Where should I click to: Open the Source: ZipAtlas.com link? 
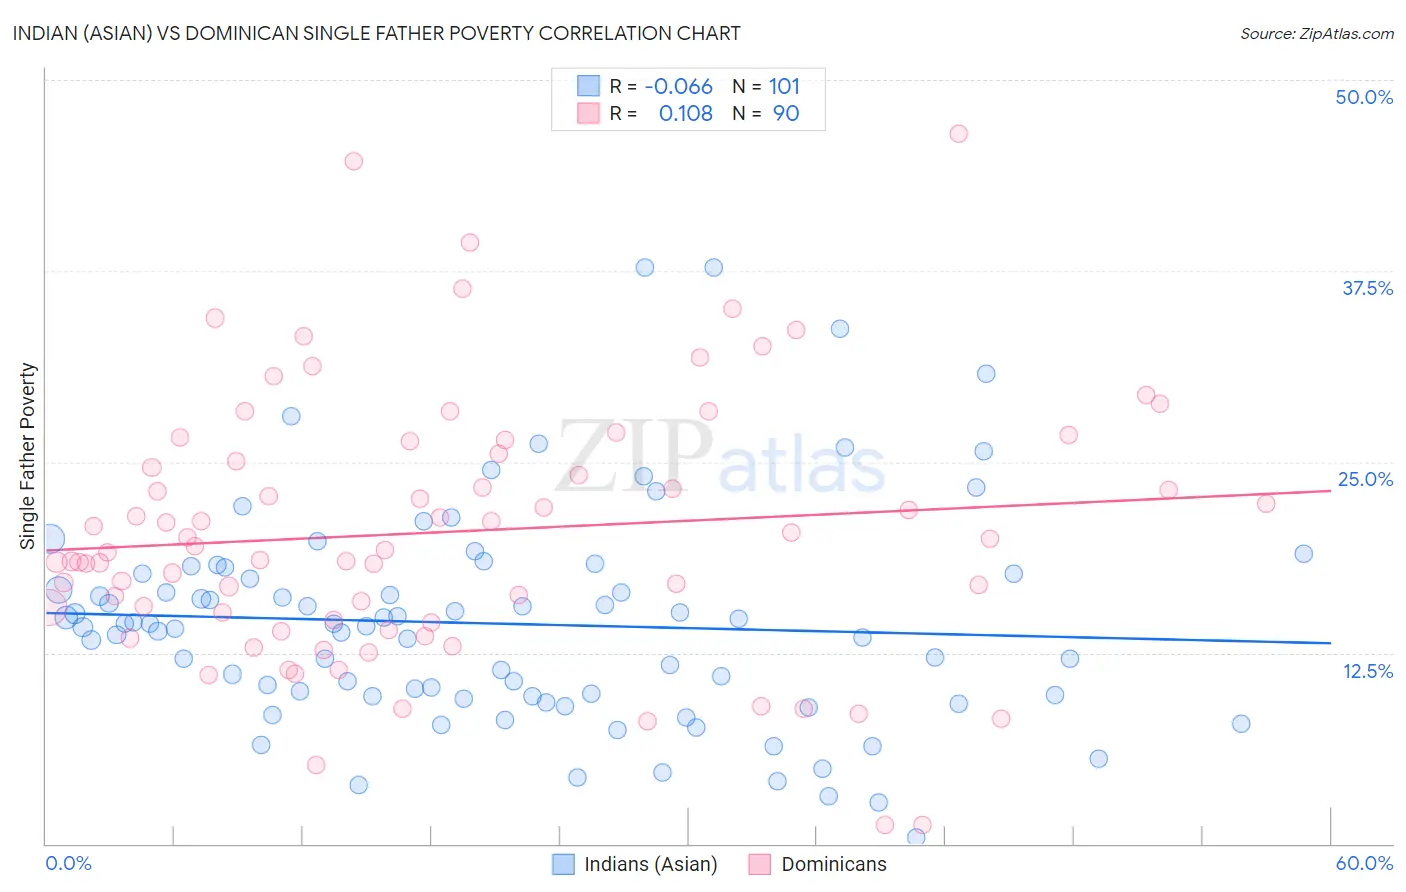(x=1317, y=33)
